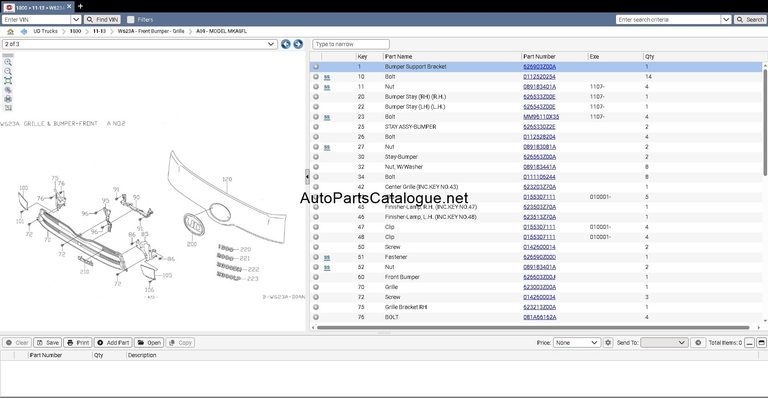Open the Price dropdown set to None
The image size is (768, 398).
click(x=576, y=343)
